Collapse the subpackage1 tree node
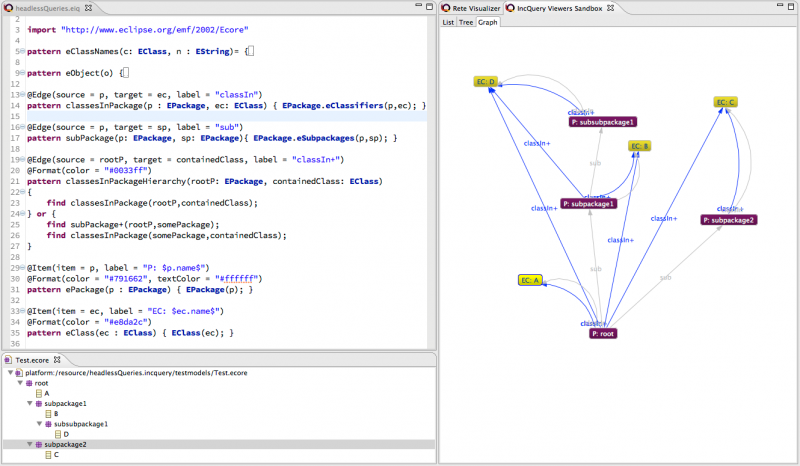 30,403
